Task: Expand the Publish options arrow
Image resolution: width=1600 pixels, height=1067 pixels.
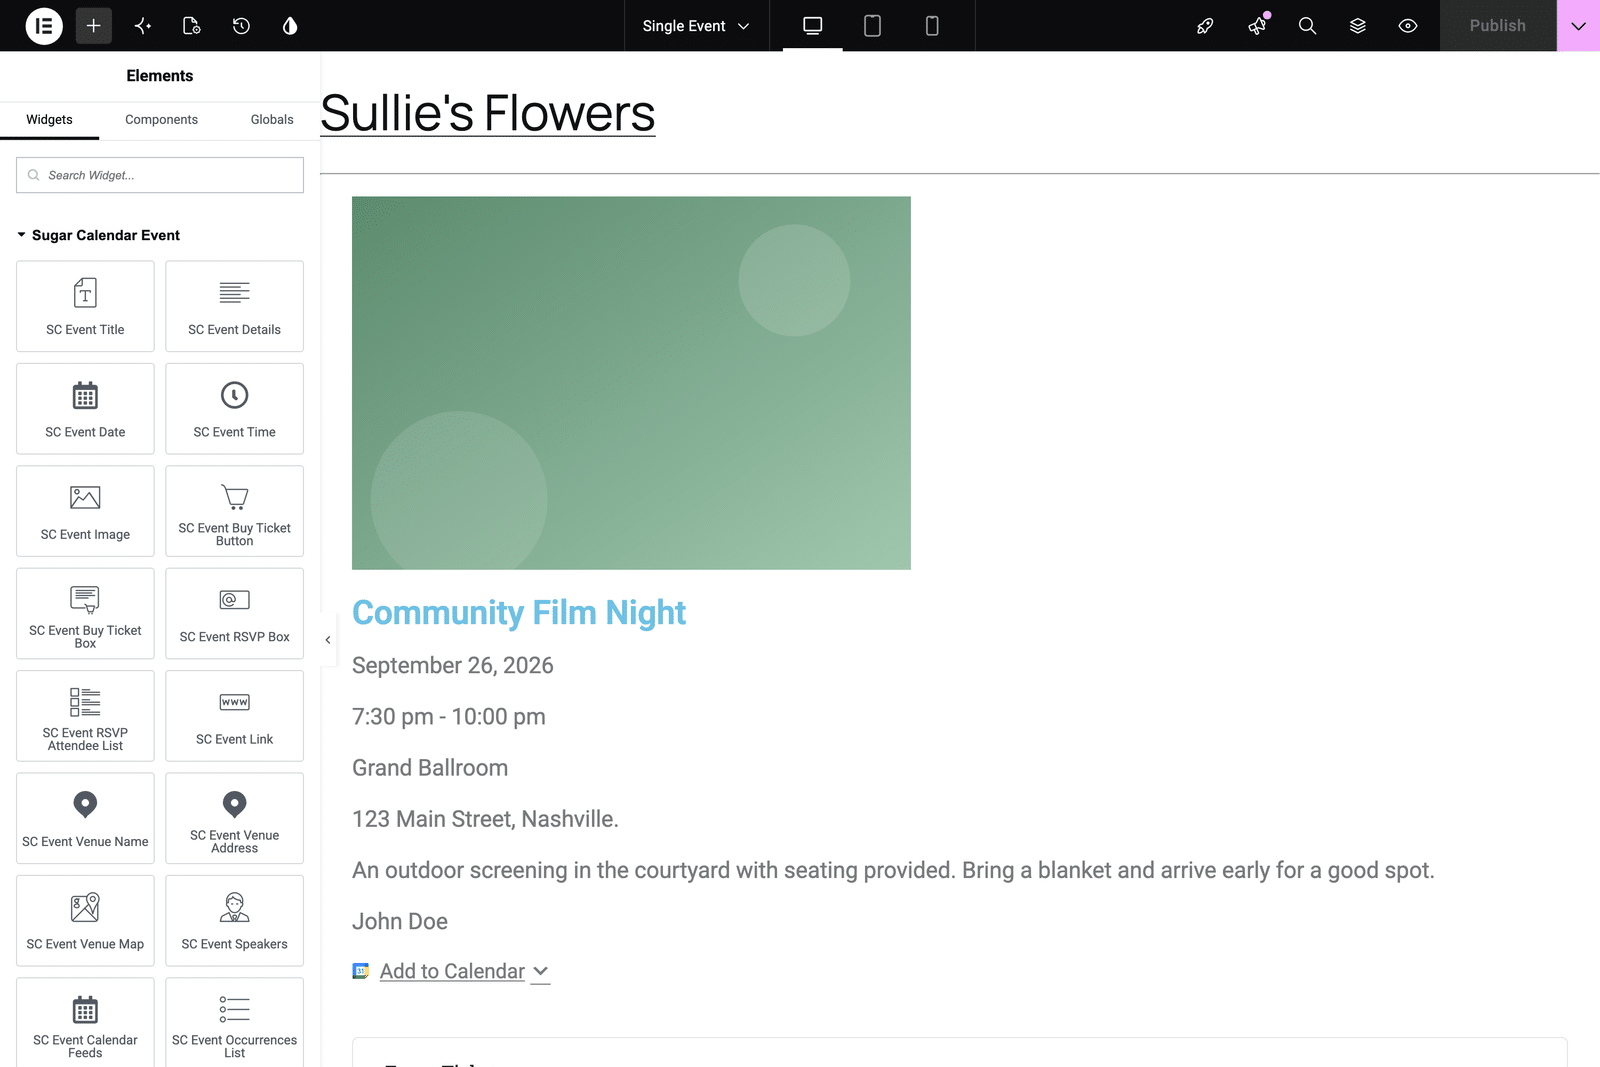Action: [1579, 26]
